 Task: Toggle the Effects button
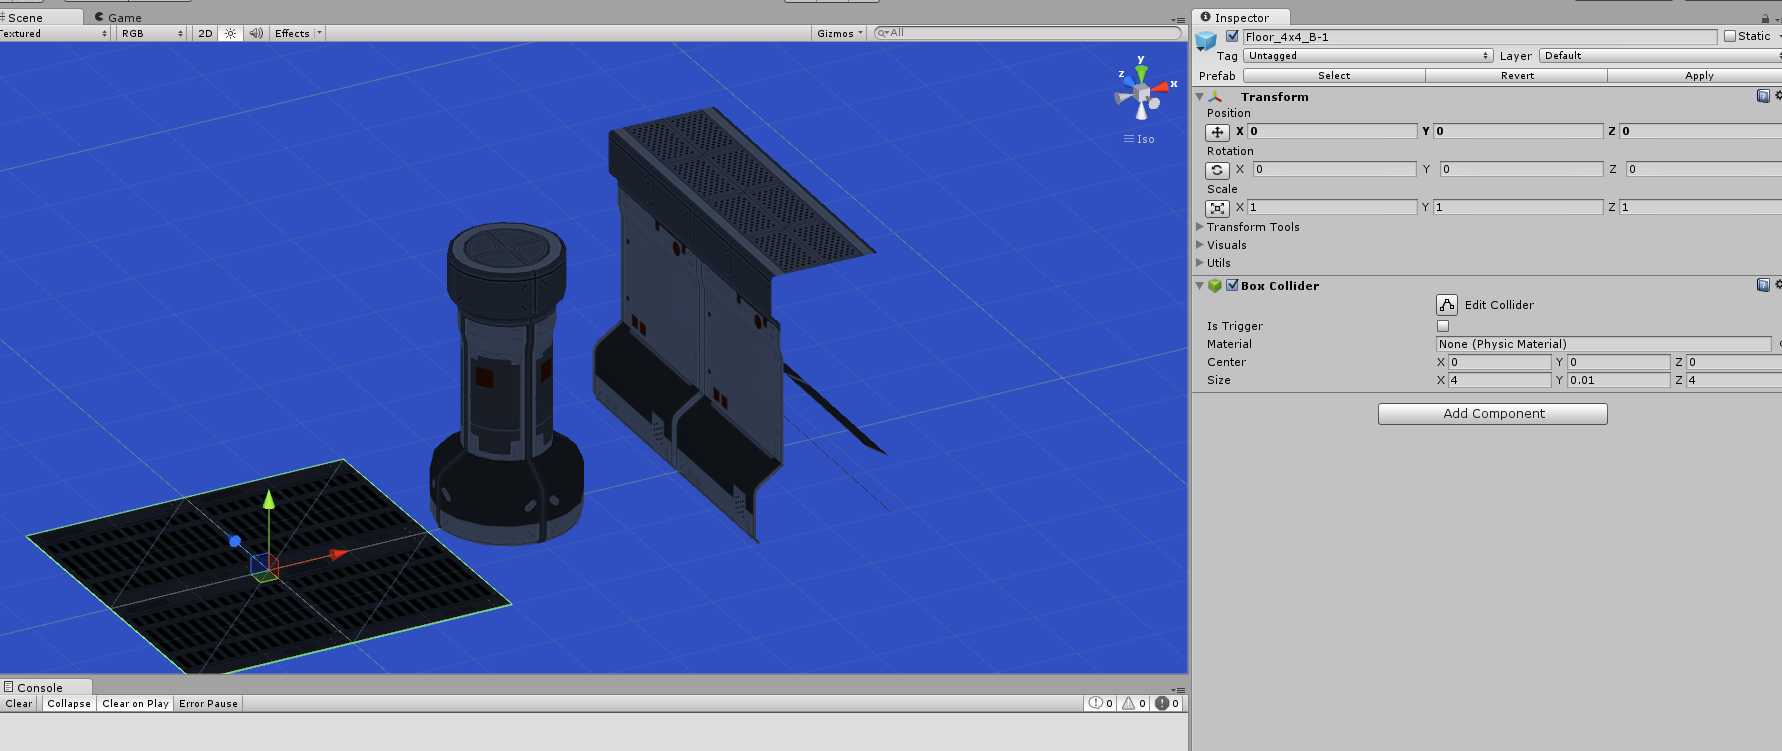pyautogui.click(x=292, y=33)
